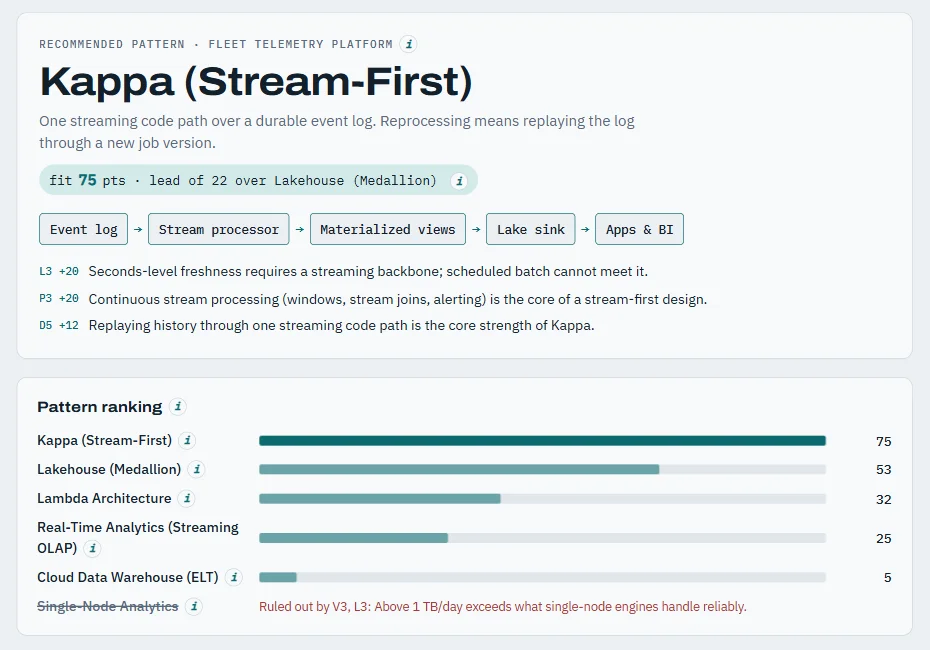The width and height of the screenshot is (930, 650).
Task: Select the Materialized views pipeline box
Action: [387, 229]
